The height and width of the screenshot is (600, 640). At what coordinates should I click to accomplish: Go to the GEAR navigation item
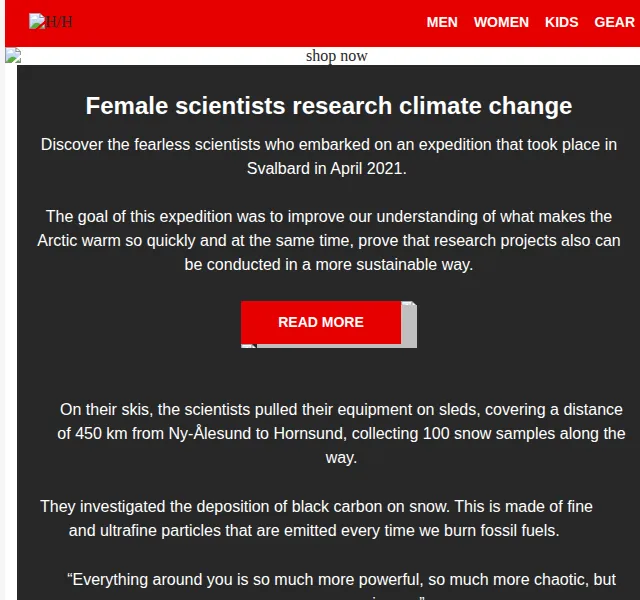pyautogui.click(x=614, y=22)
